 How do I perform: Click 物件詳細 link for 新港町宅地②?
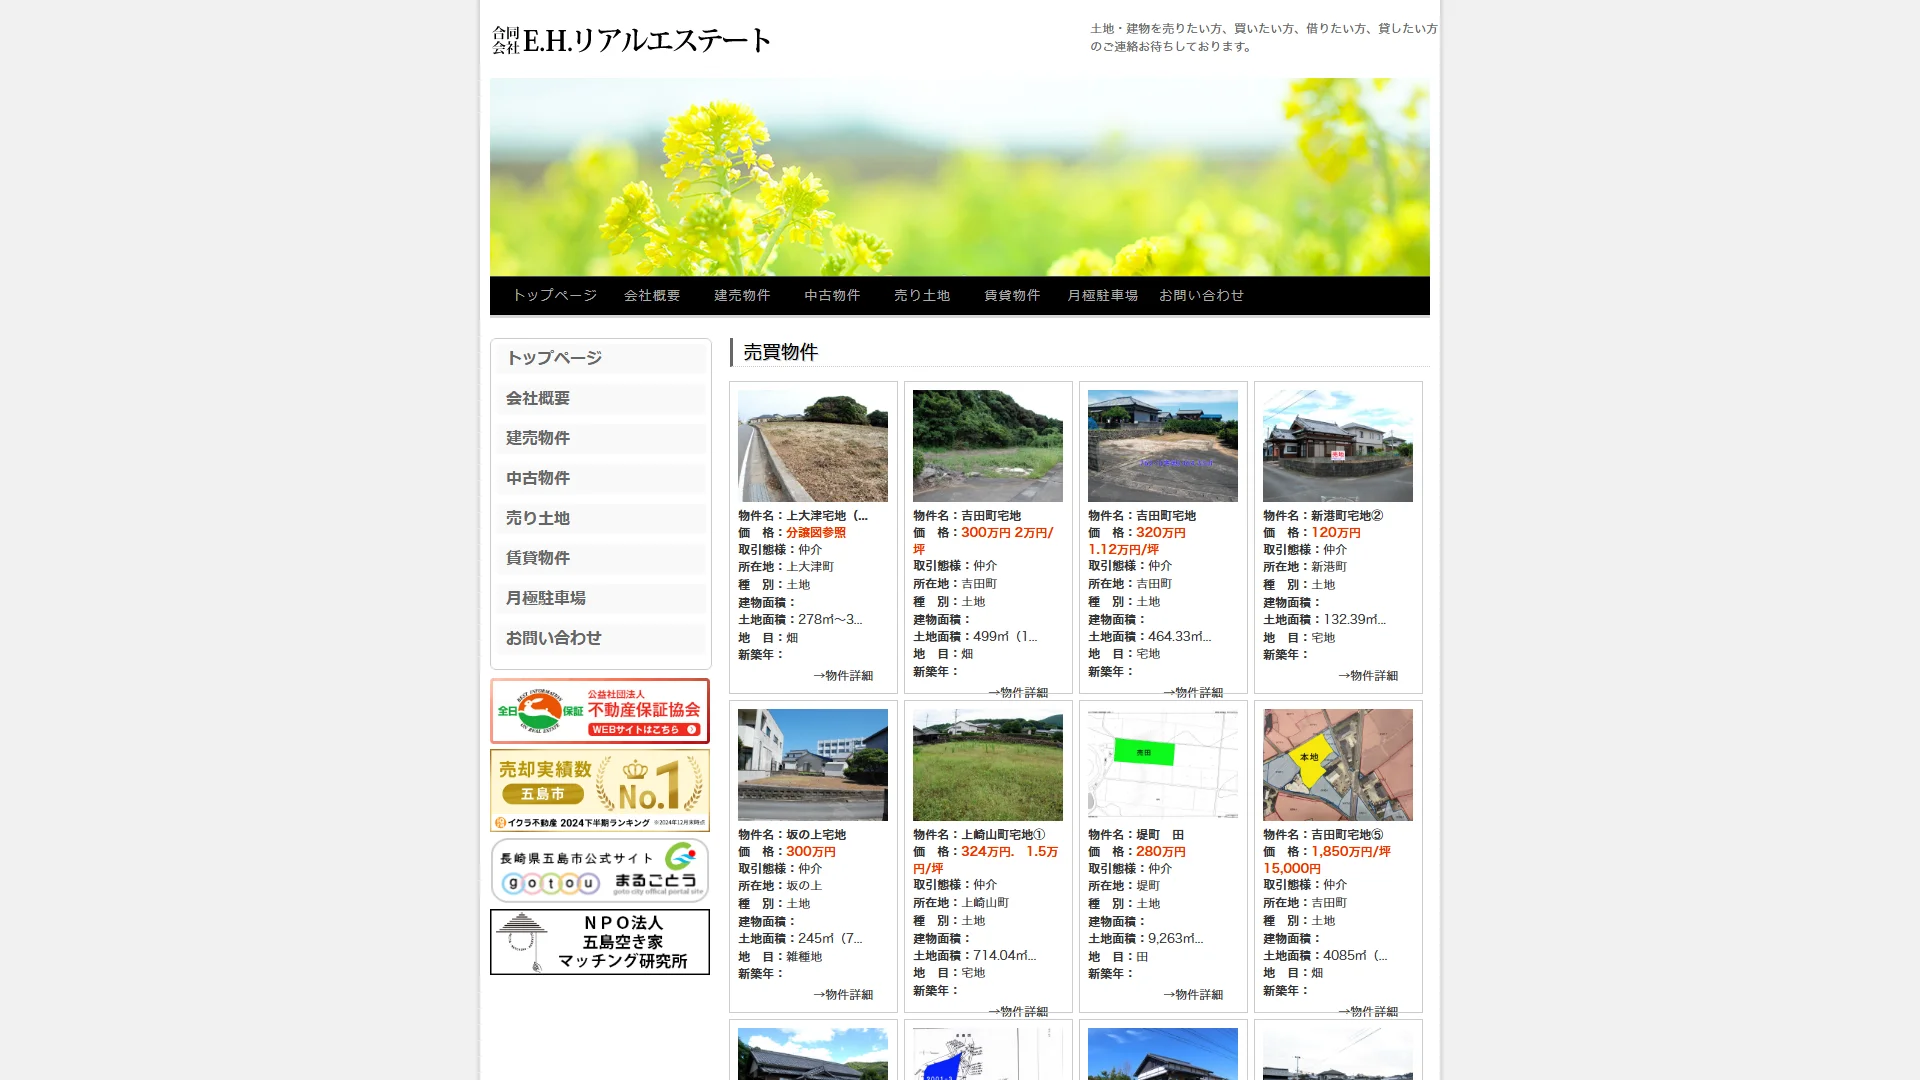point(1368,676)
